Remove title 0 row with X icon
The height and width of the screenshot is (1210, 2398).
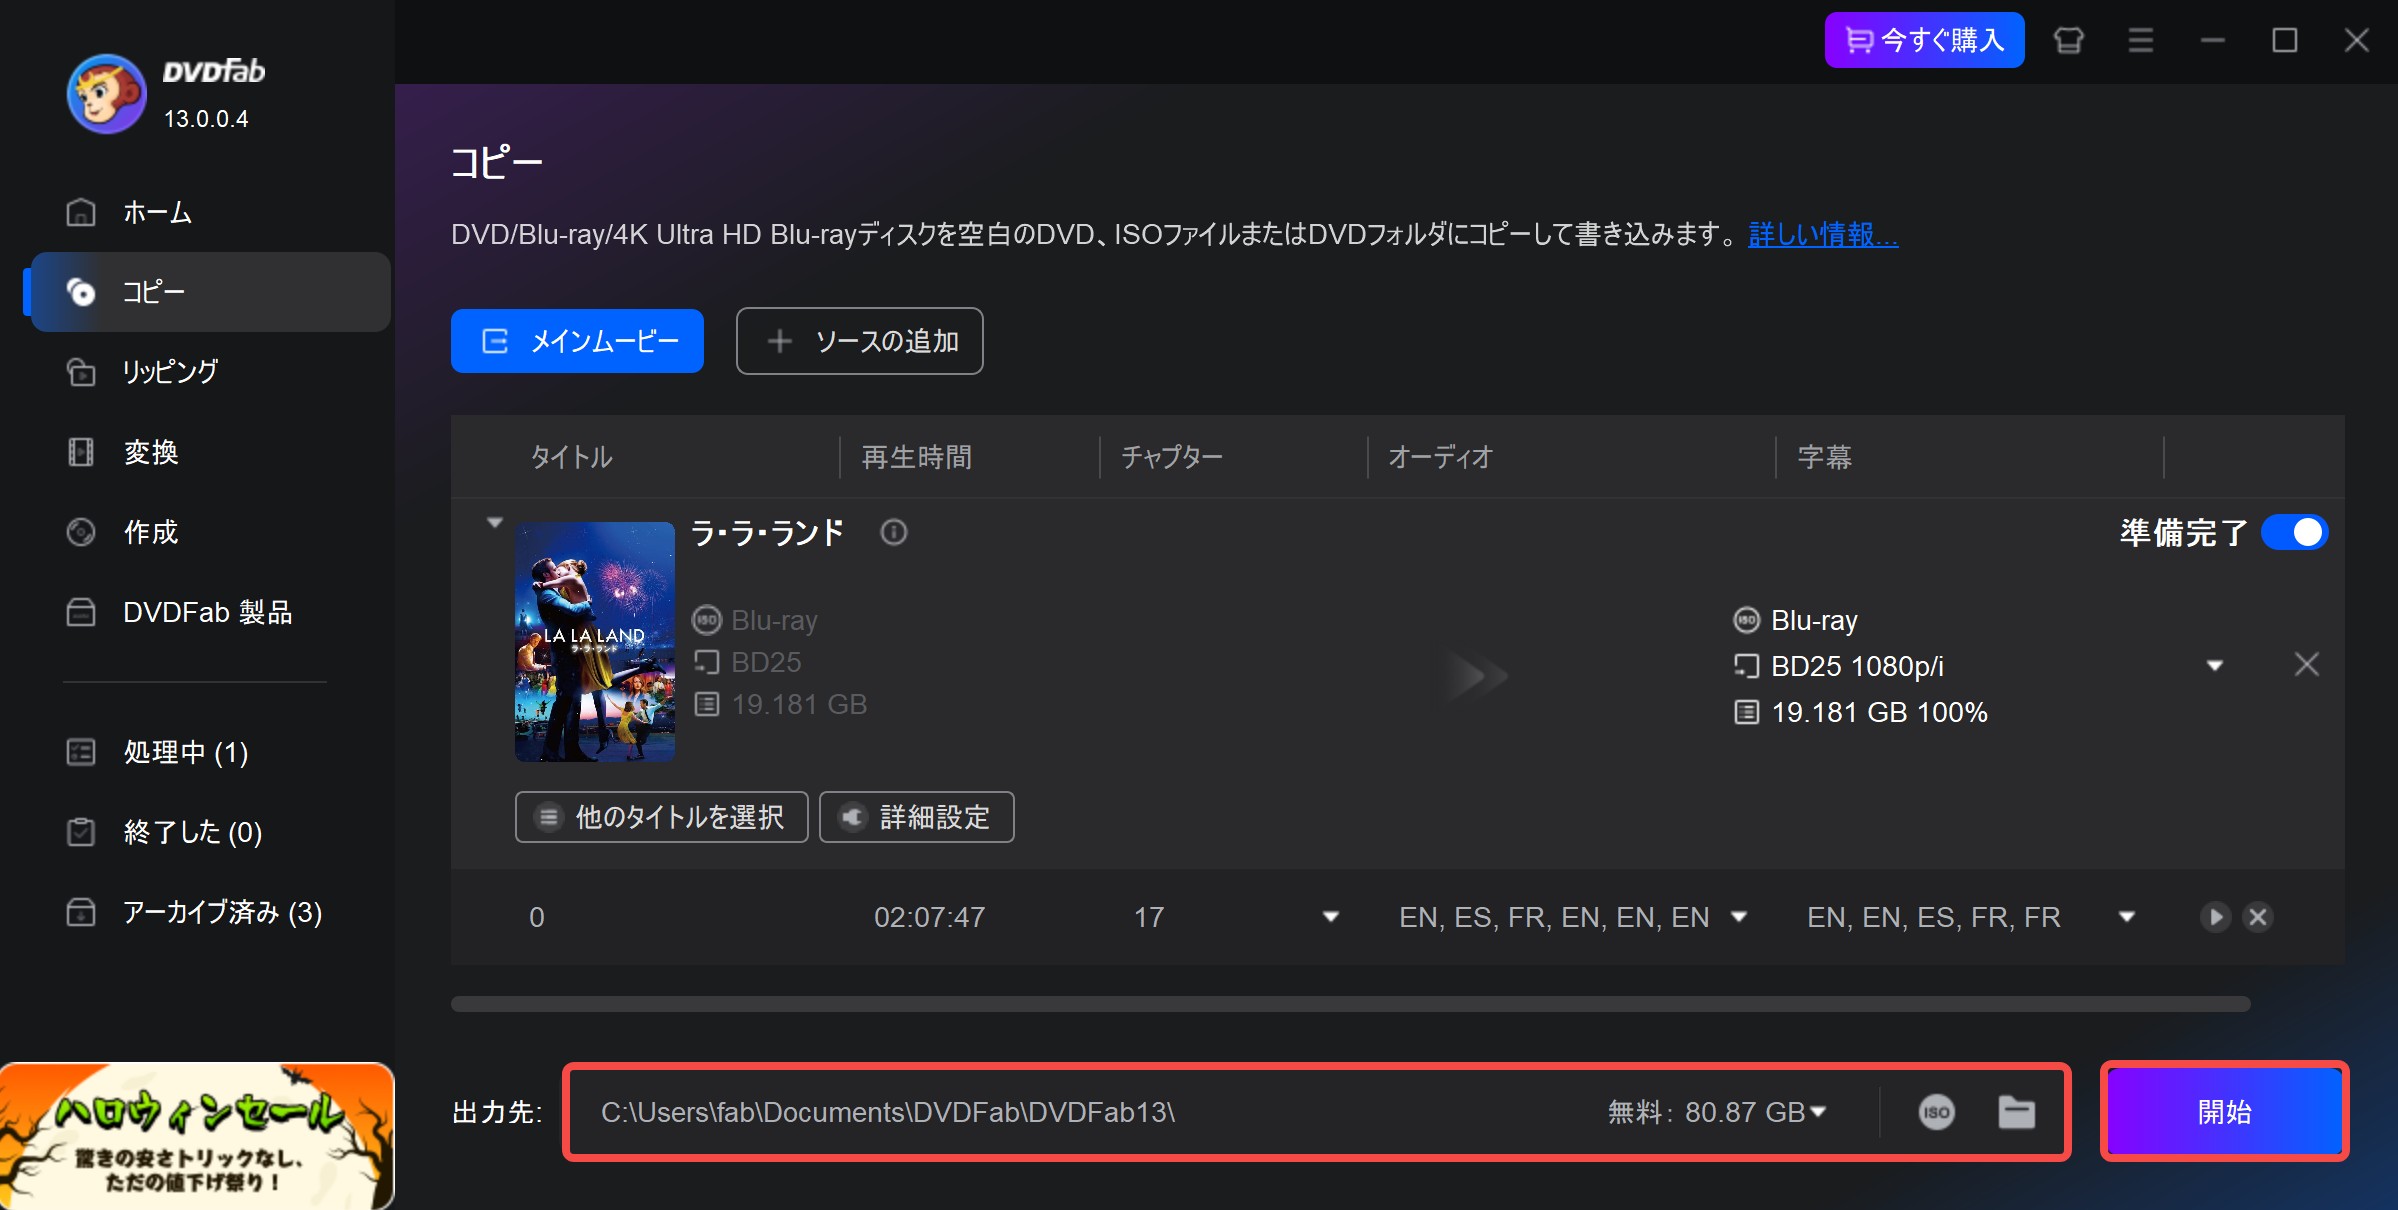(2258, 917)
